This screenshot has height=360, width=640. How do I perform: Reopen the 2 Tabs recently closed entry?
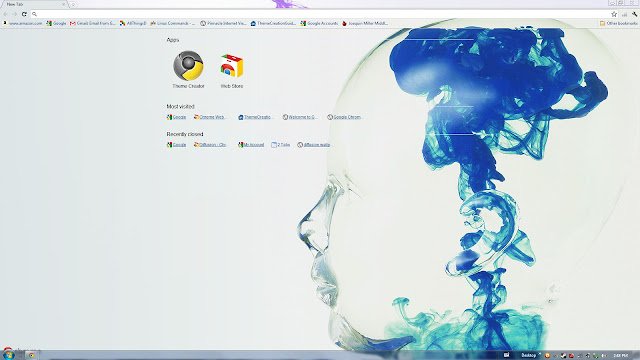[x=280, y=145]
